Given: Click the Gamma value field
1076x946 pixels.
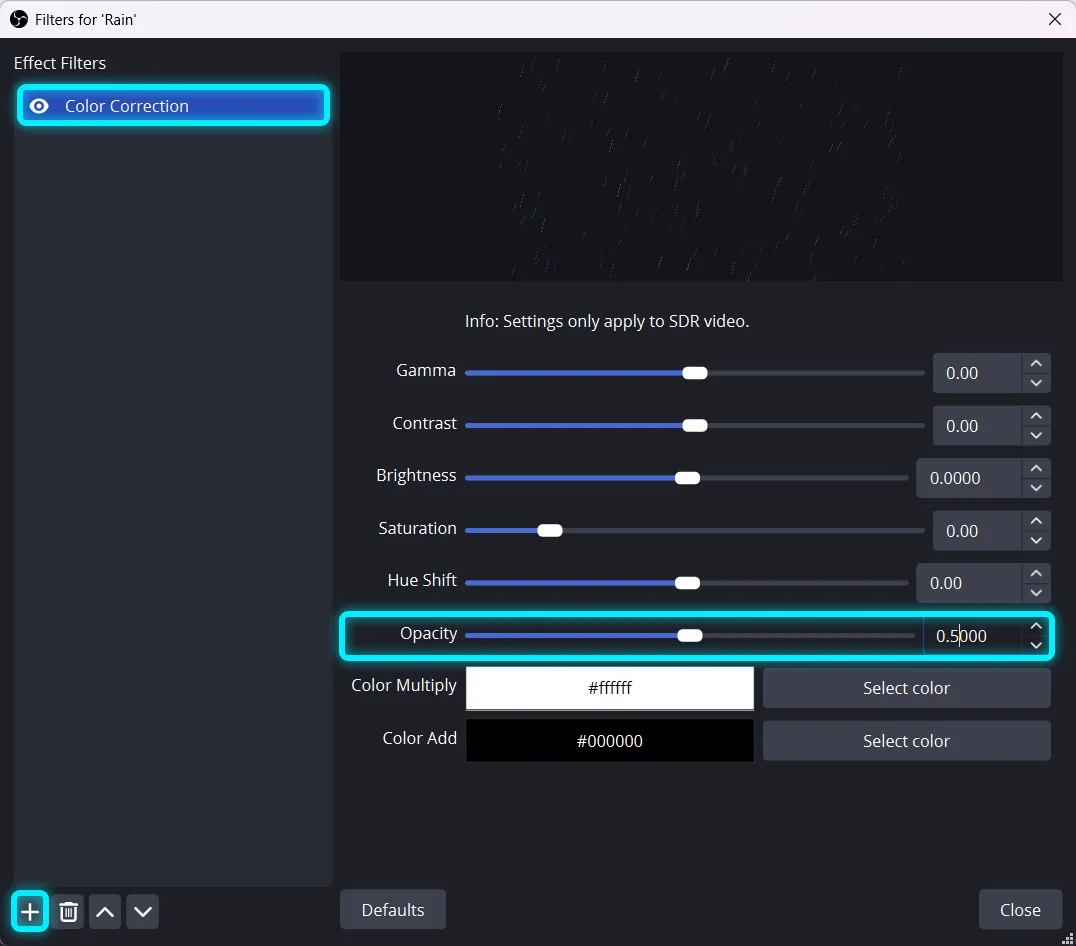Looking at the screenshot, I should pos(978,373).
